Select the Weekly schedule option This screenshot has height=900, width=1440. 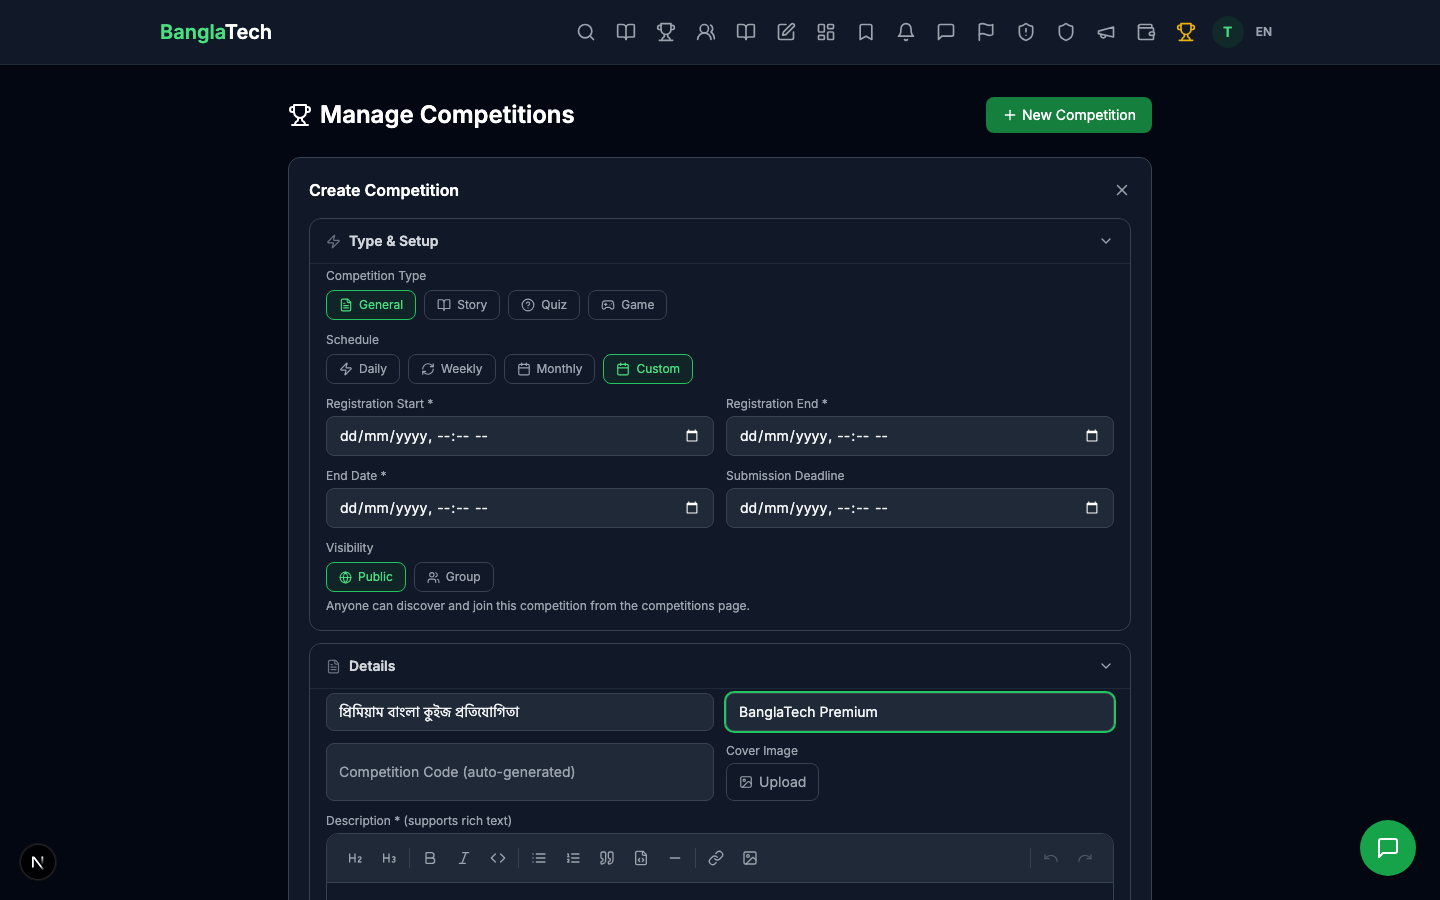point(451,369)
